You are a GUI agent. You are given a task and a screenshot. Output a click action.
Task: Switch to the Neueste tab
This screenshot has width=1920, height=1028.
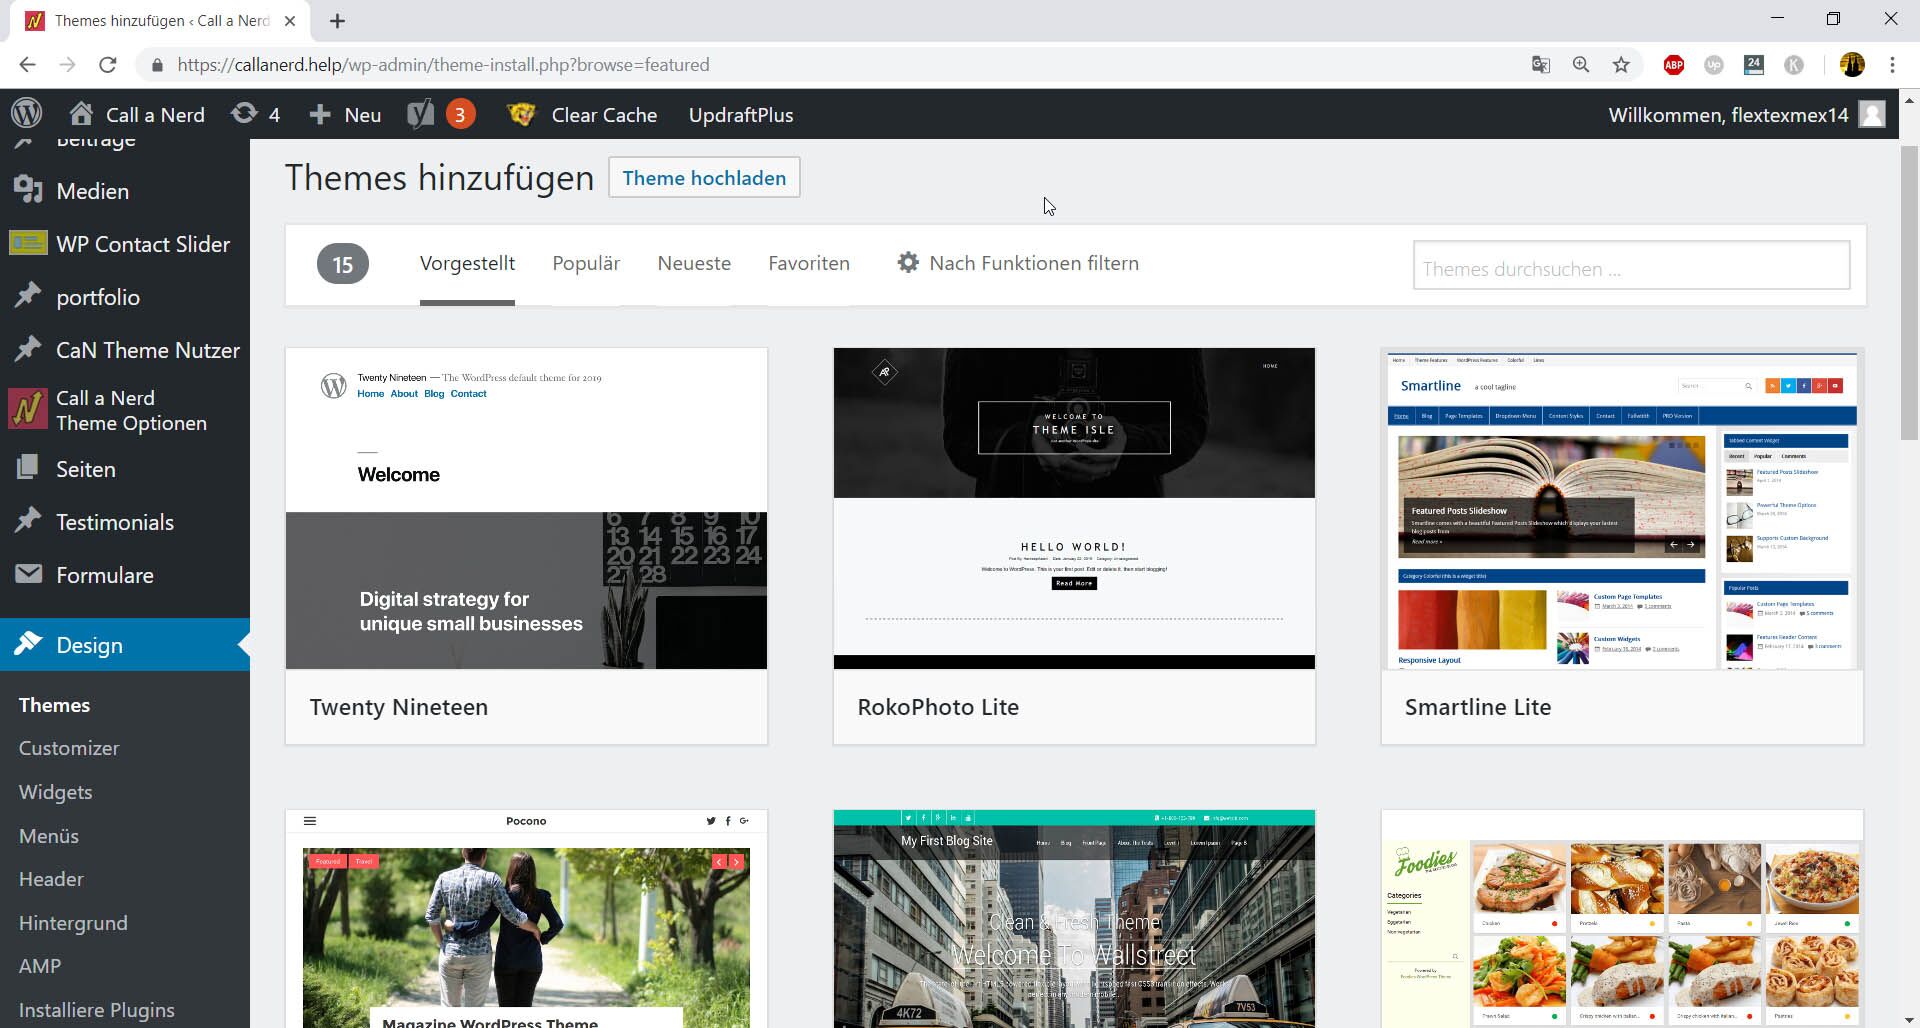tap(694, 263)
